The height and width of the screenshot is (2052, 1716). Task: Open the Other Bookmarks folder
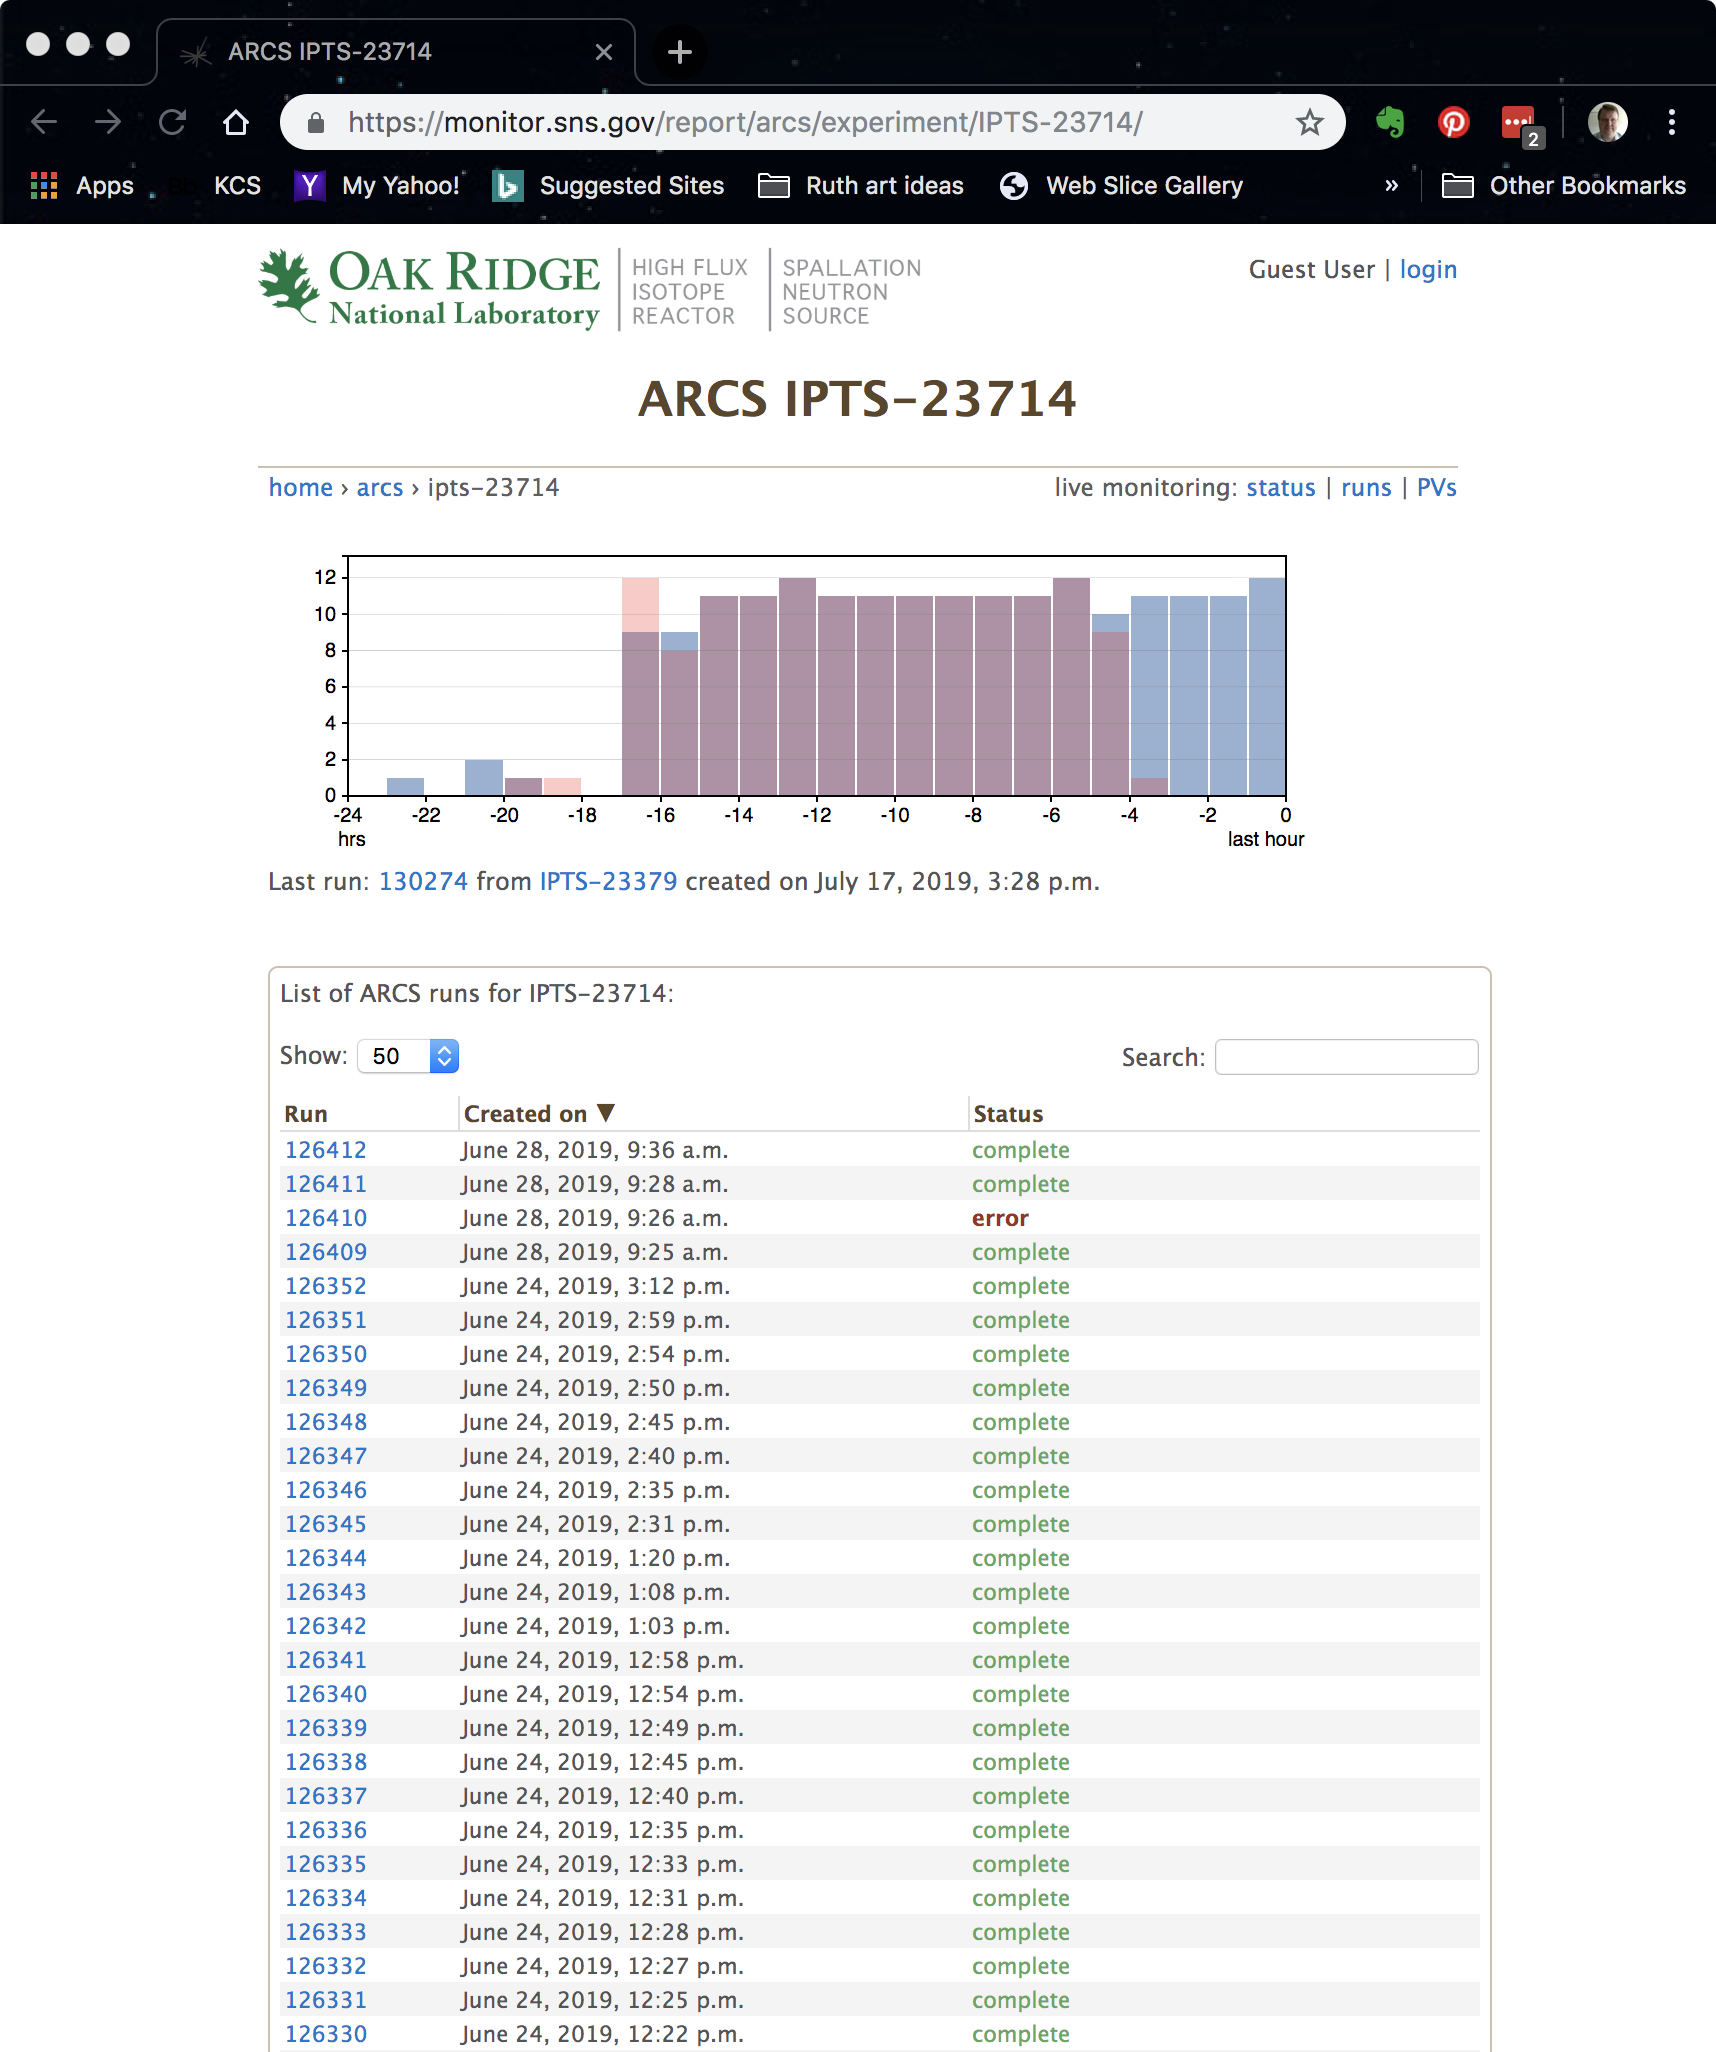point(1564,186)
